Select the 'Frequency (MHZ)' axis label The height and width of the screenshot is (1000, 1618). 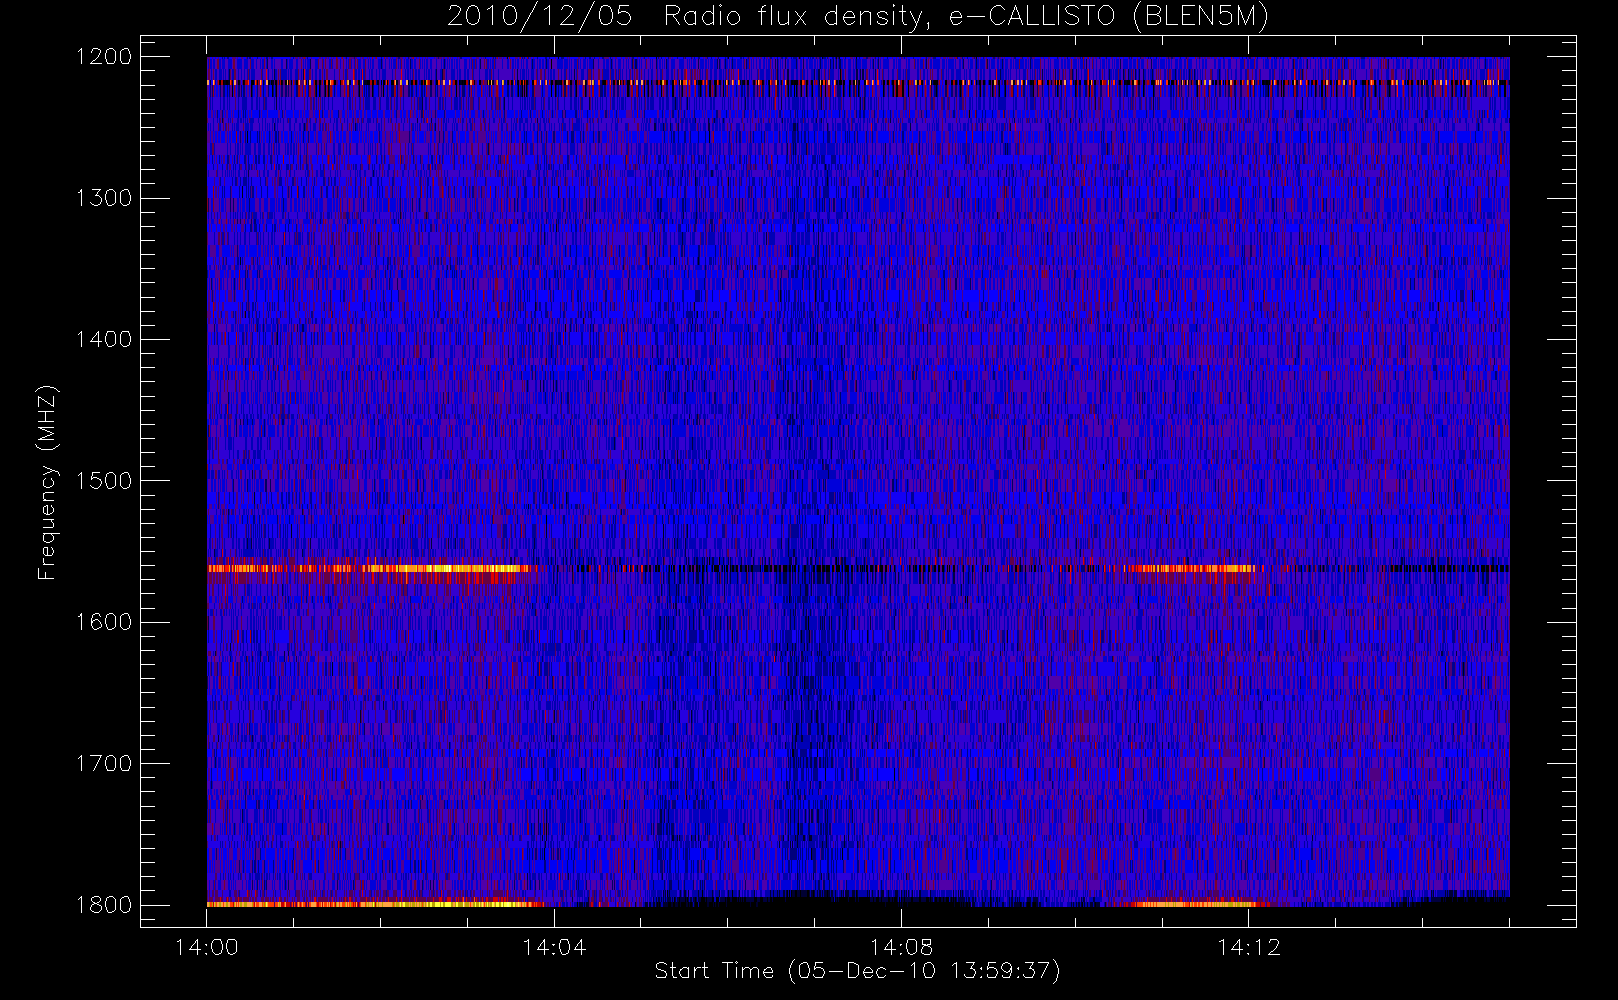(47, 482)
